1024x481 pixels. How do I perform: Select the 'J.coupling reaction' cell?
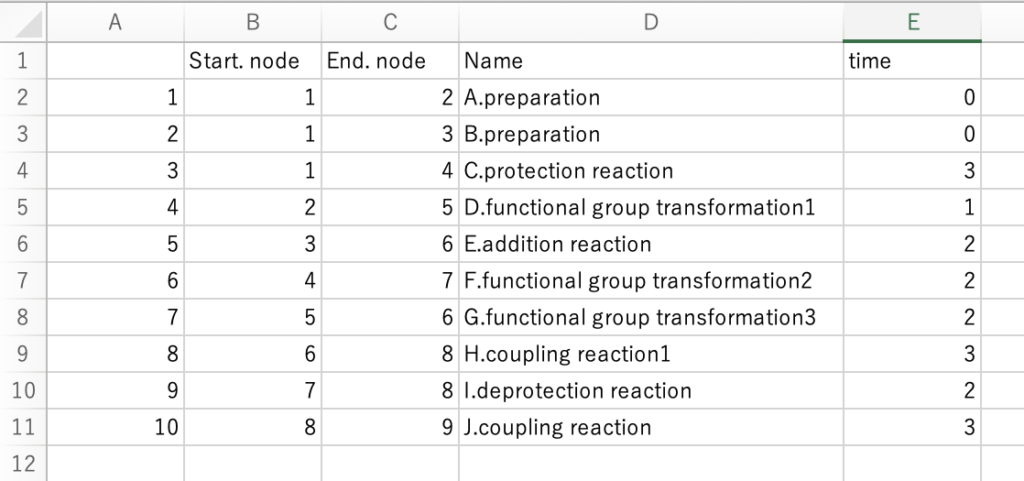[x=650, y=428]
